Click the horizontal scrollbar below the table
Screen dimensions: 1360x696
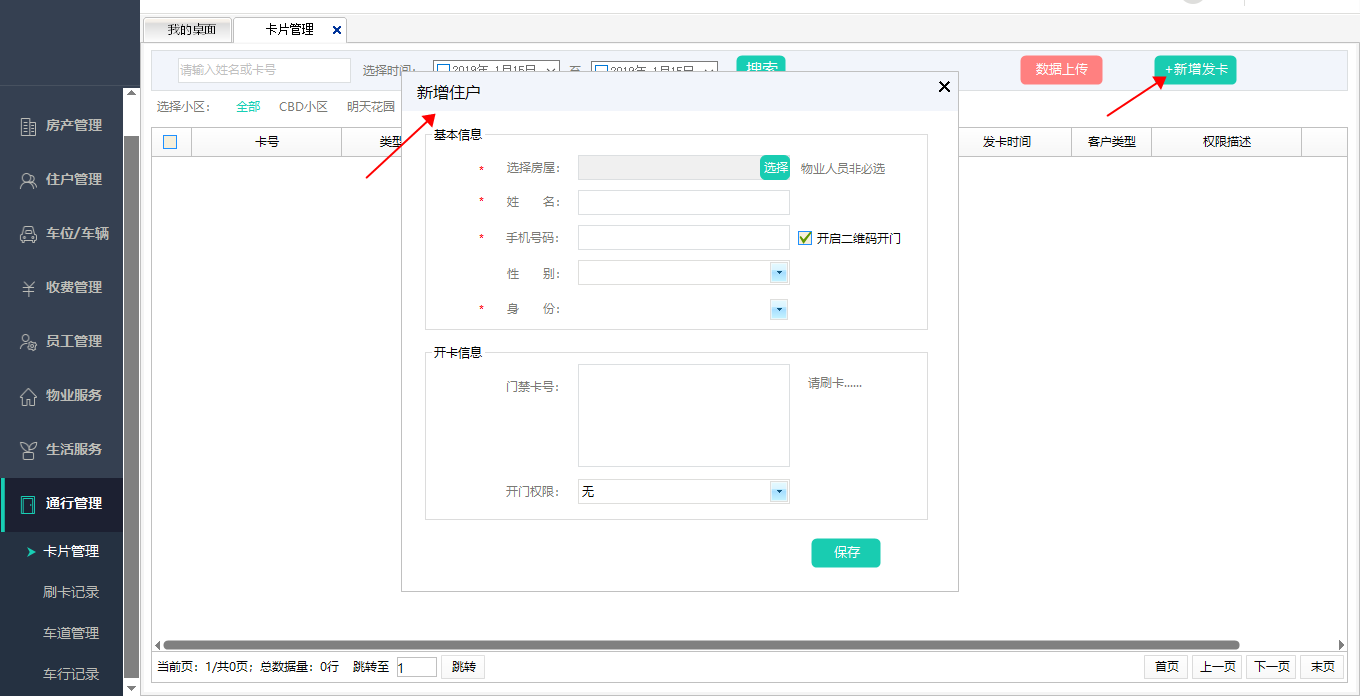[x=700, y=645]
